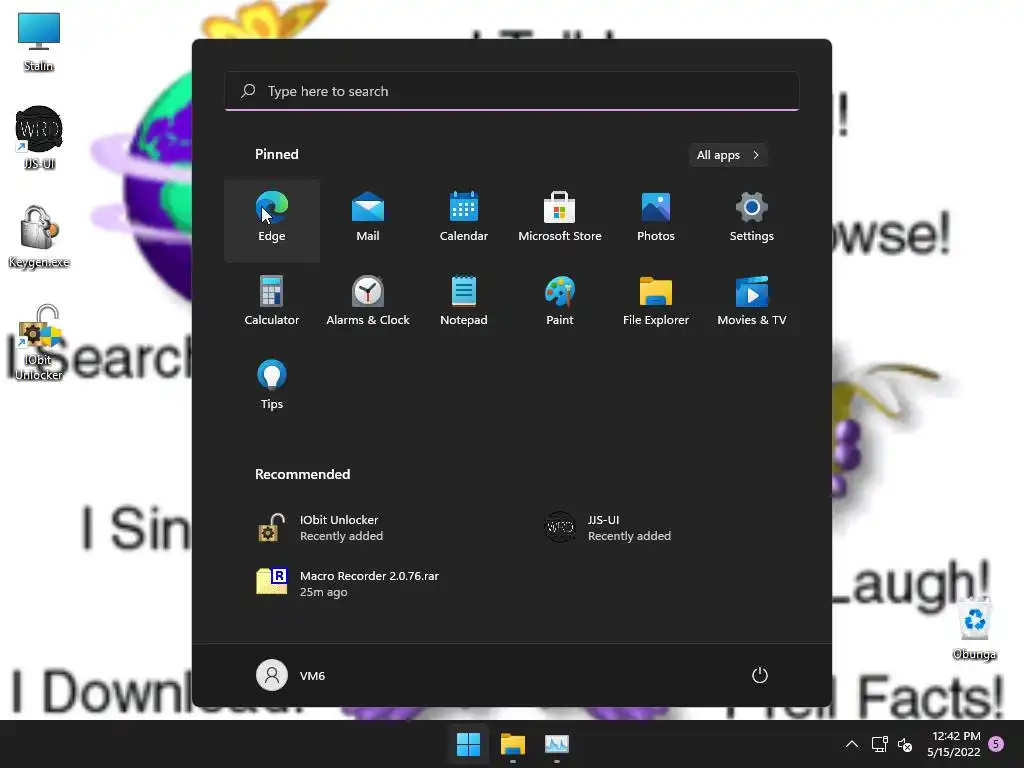Click the muted volume tray icon
This screenshot has height=768, width=1024.
904,744
